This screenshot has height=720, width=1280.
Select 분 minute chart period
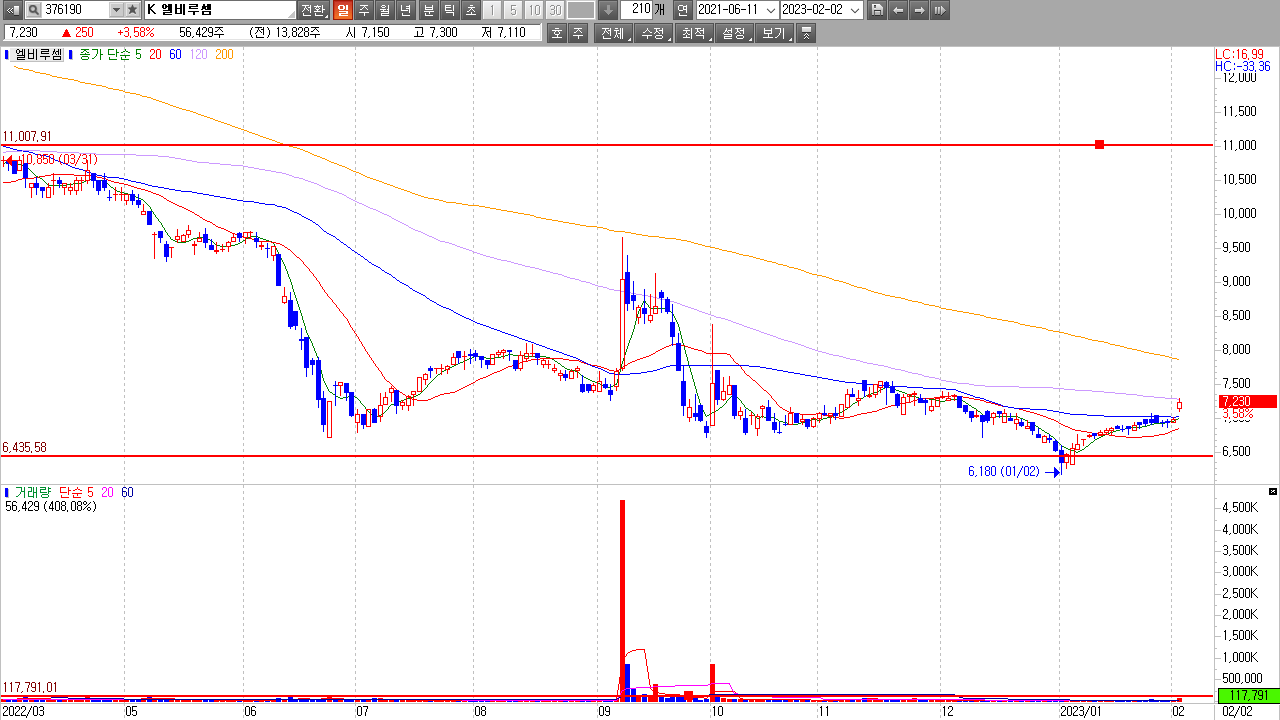pos(428,10)
